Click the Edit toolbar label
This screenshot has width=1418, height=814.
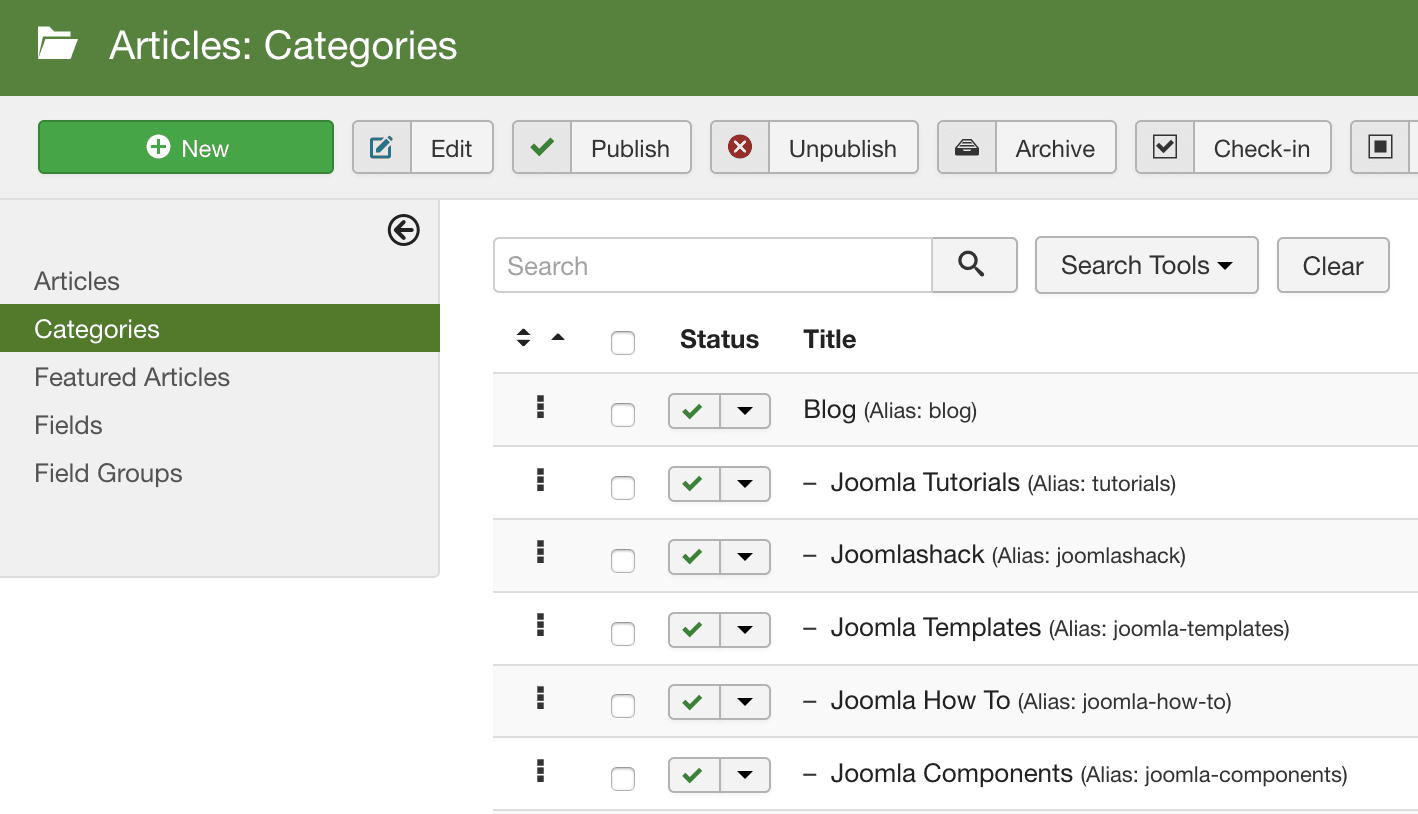click(x=451, y=148)
